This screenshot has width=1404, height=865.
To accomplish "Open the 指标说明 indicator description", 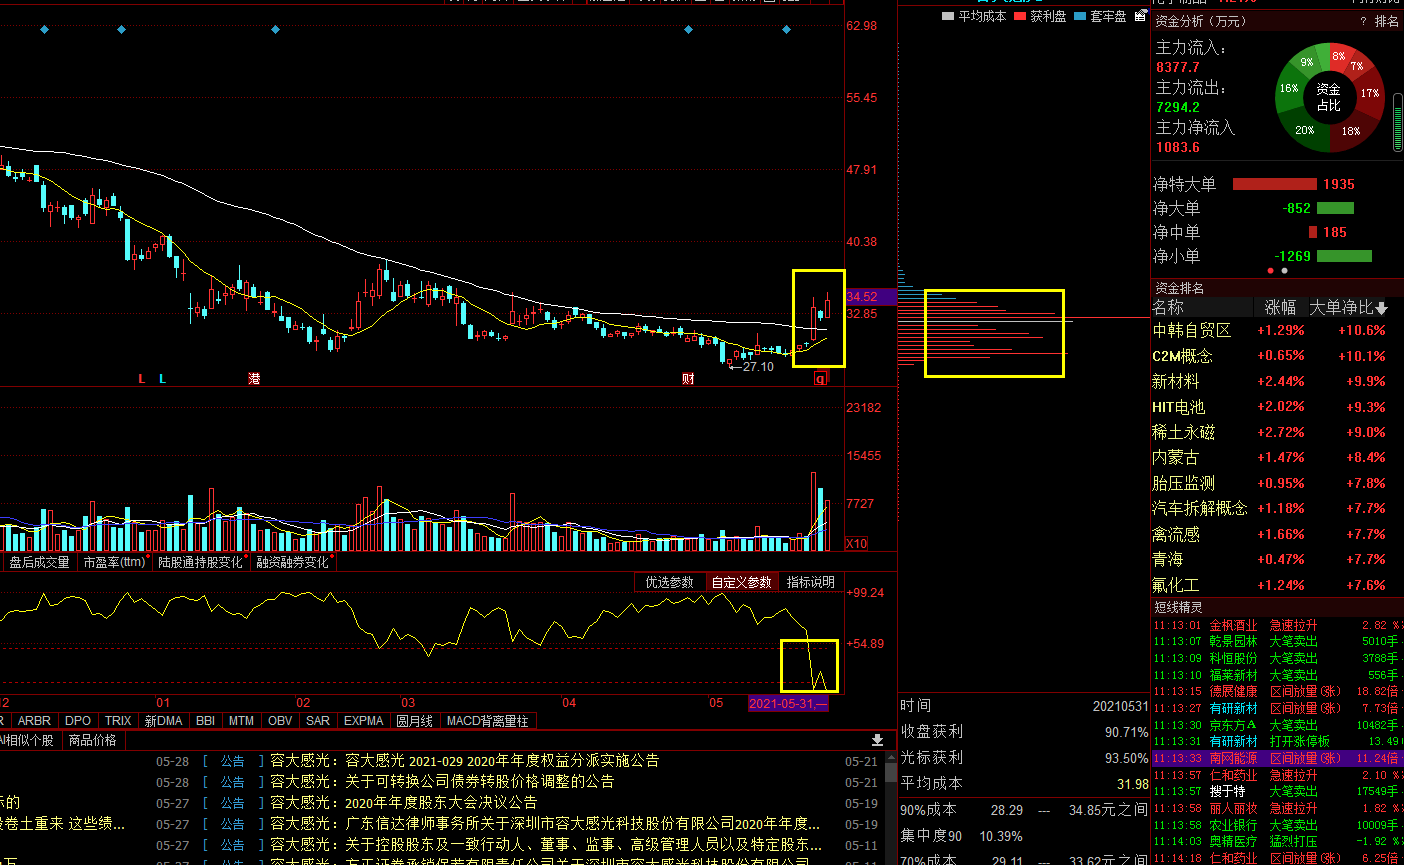I will click(x=810, y=582).
